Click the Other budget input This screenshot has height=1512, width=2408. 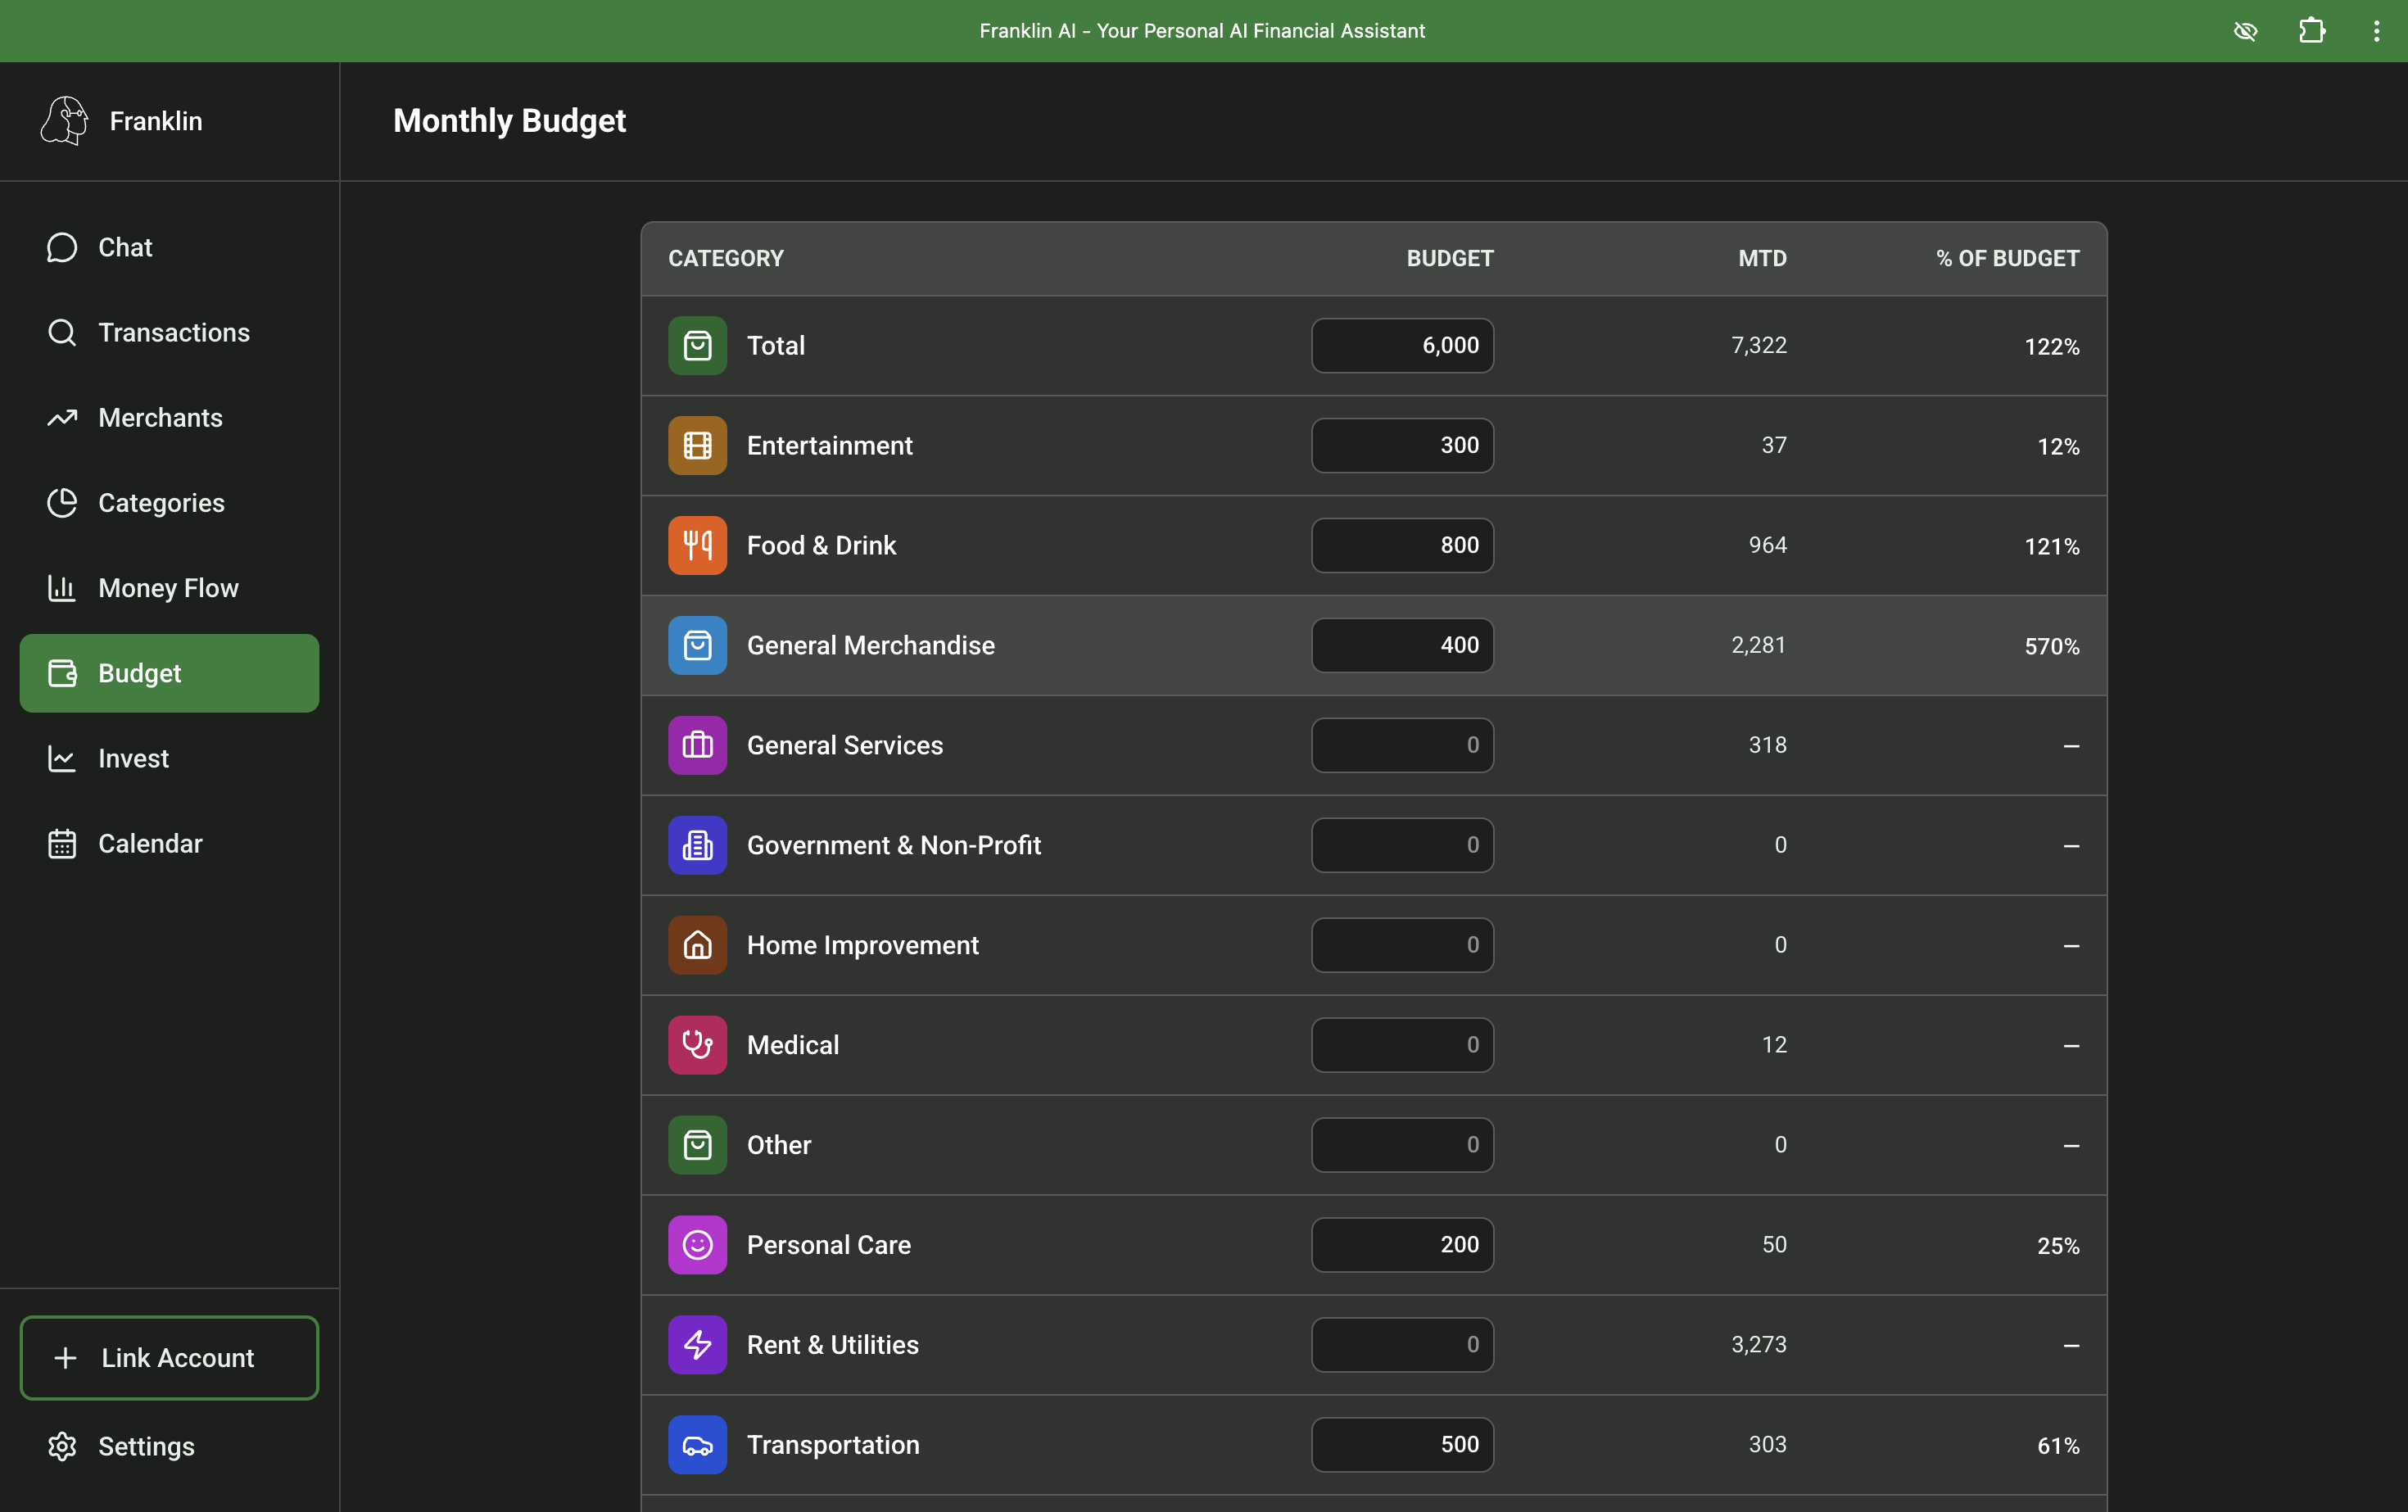pos(1402,1145)
